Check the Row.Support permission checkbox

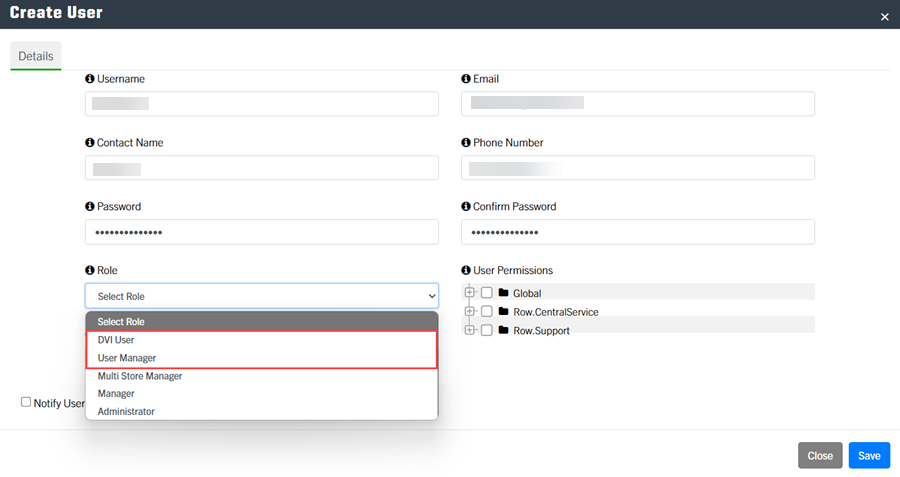(x=487, y=330)
